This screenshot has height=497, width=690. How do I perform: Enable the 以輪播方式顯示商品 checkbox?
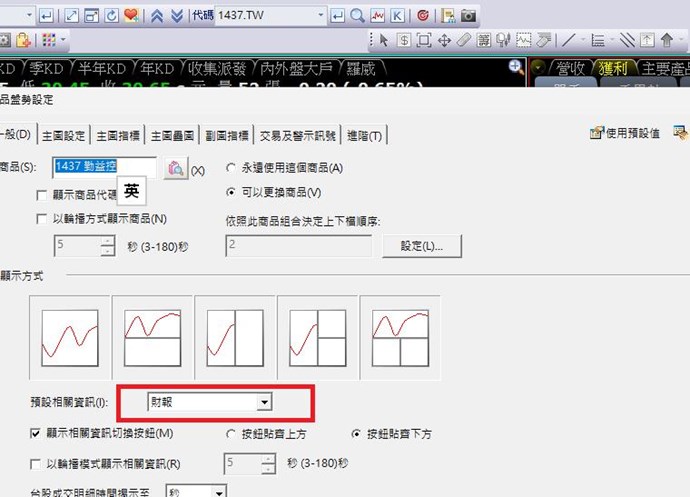pos(42,218)
